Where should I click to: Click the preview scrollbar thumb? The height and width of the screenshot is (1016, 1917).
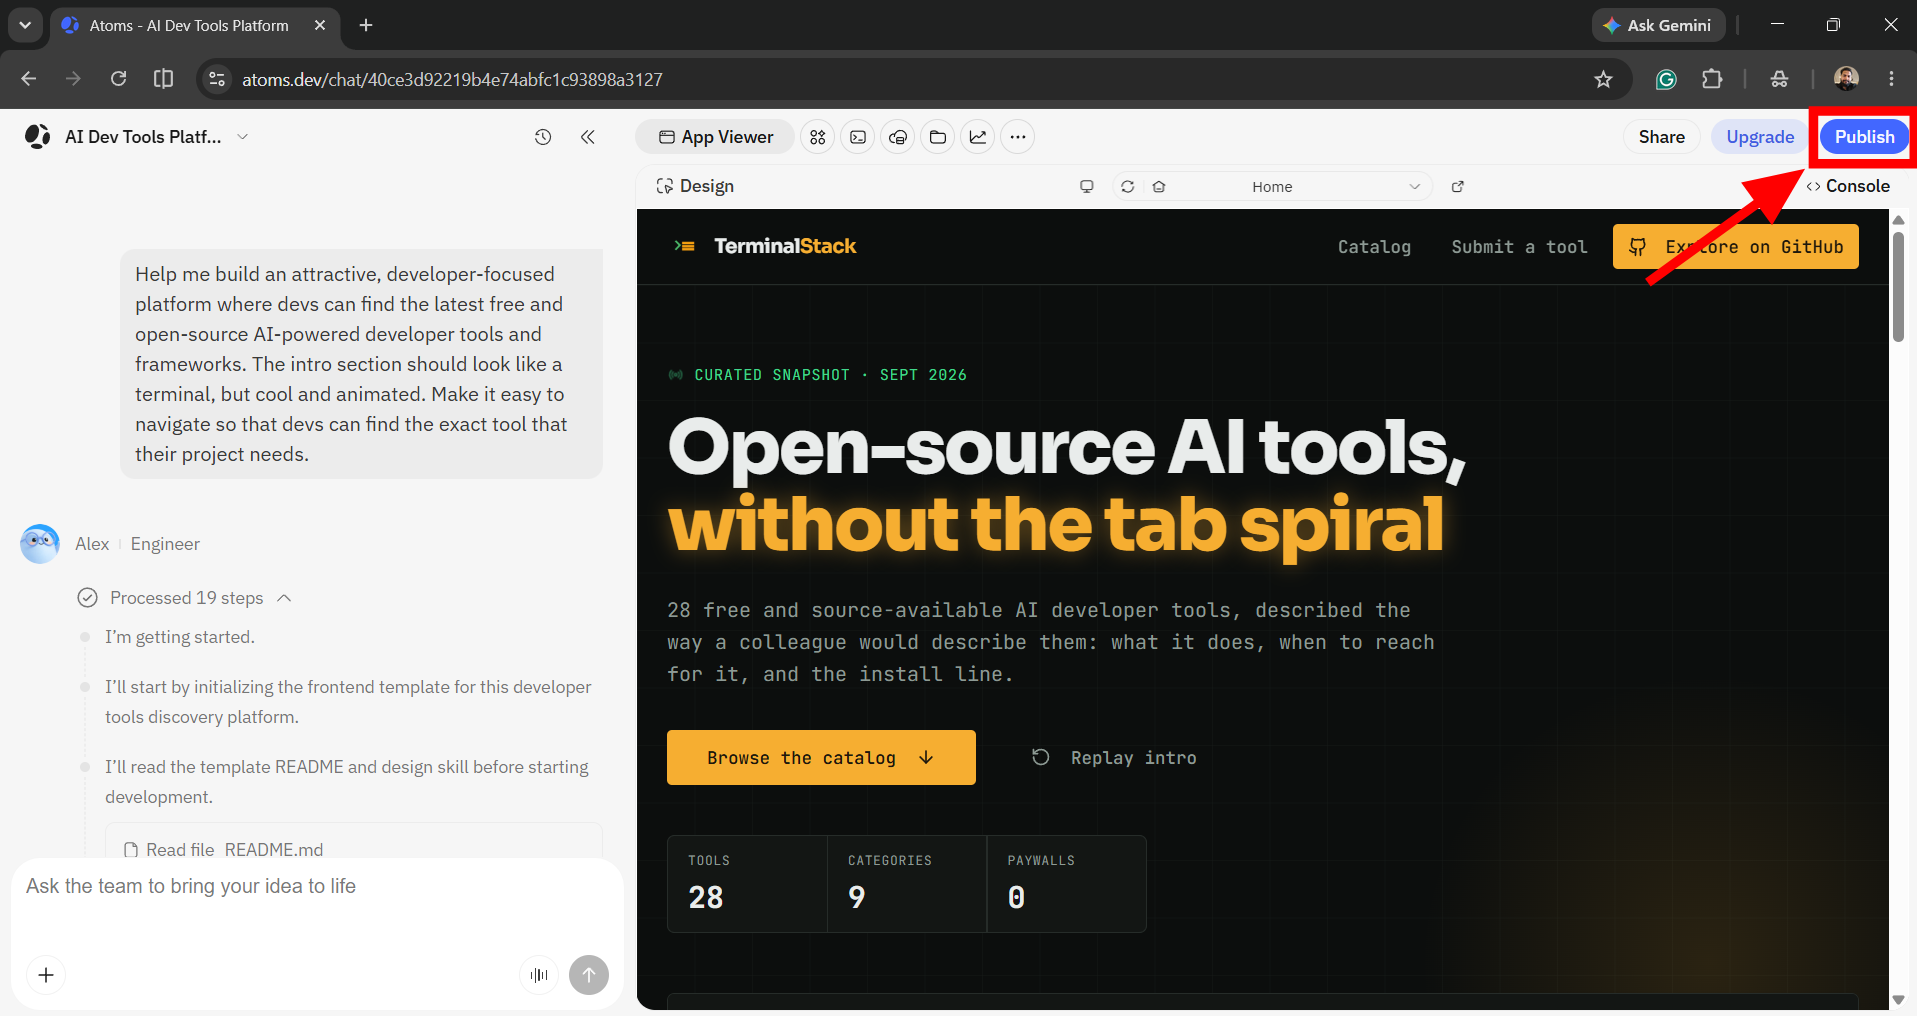tap(1898, 288)
